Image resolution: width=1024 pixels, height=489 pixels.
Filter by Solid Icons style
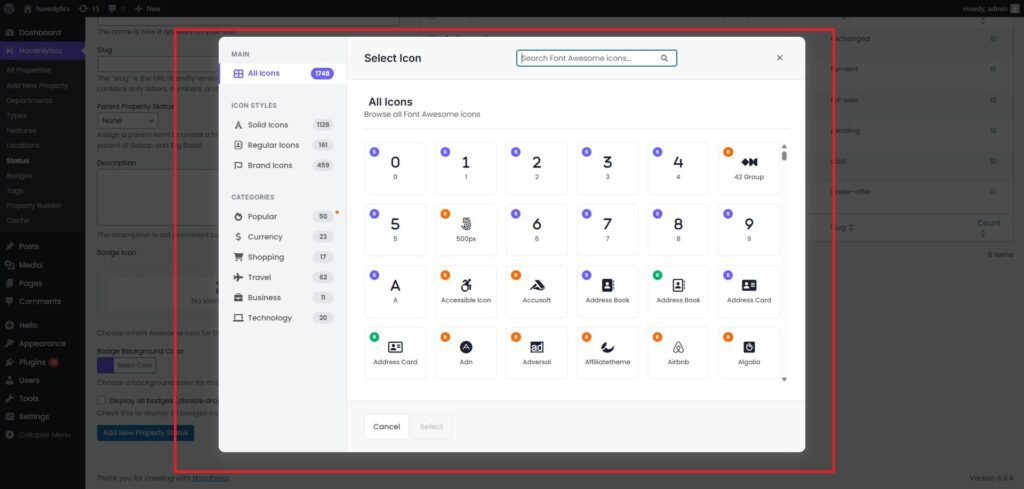[x=267, y=125]
